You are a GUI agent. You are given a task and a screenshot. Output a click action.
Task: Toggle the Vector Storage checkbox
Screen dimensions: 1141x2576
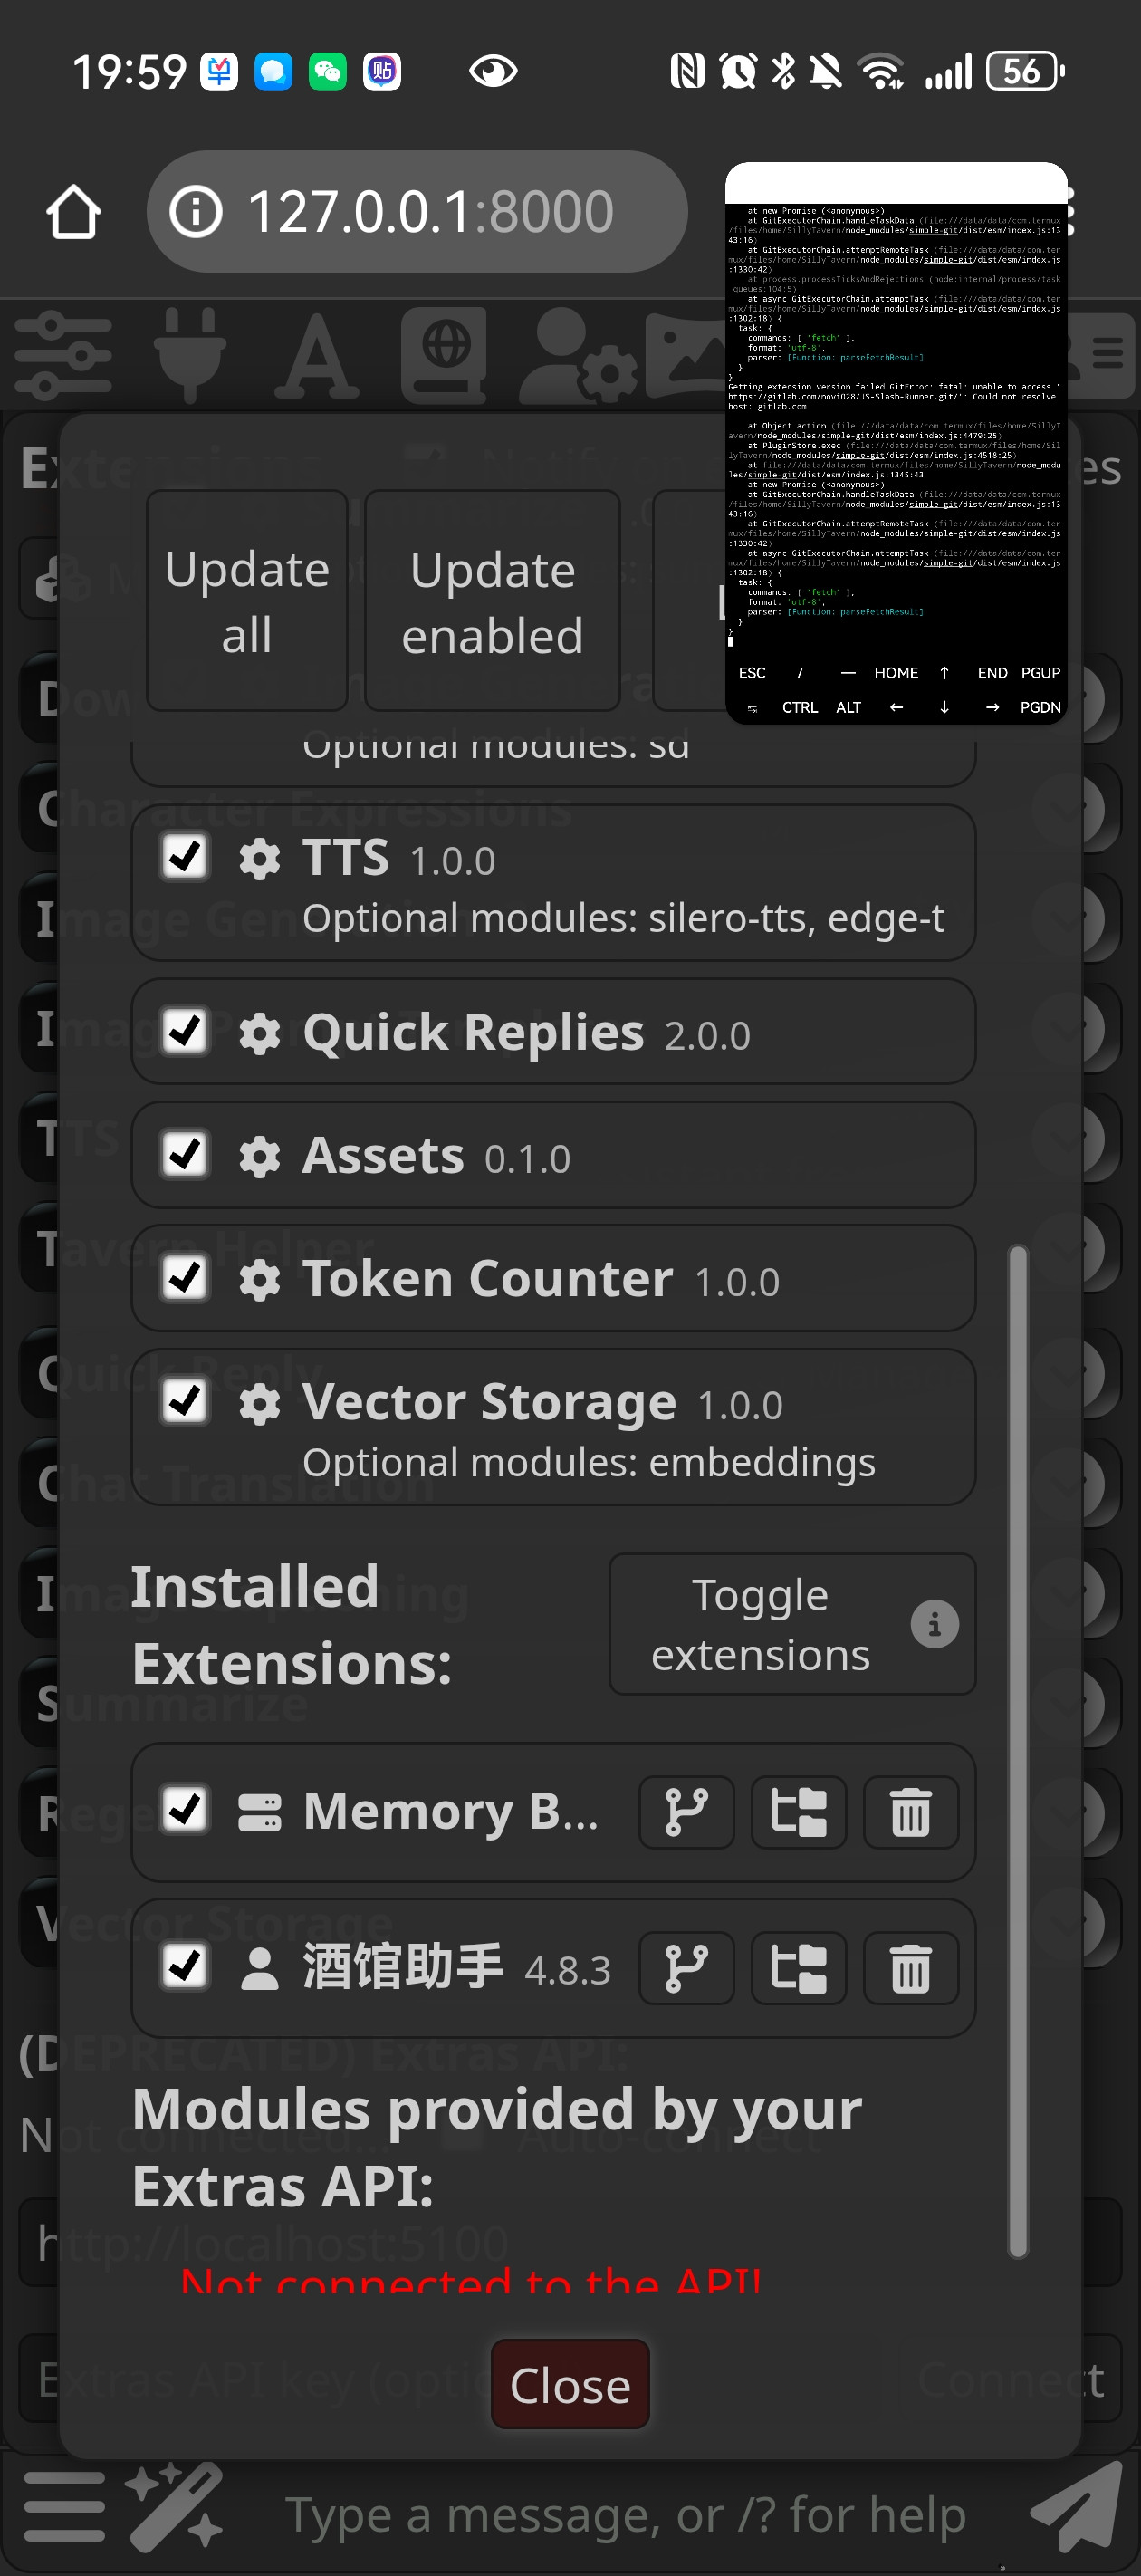click(186, 1401)
